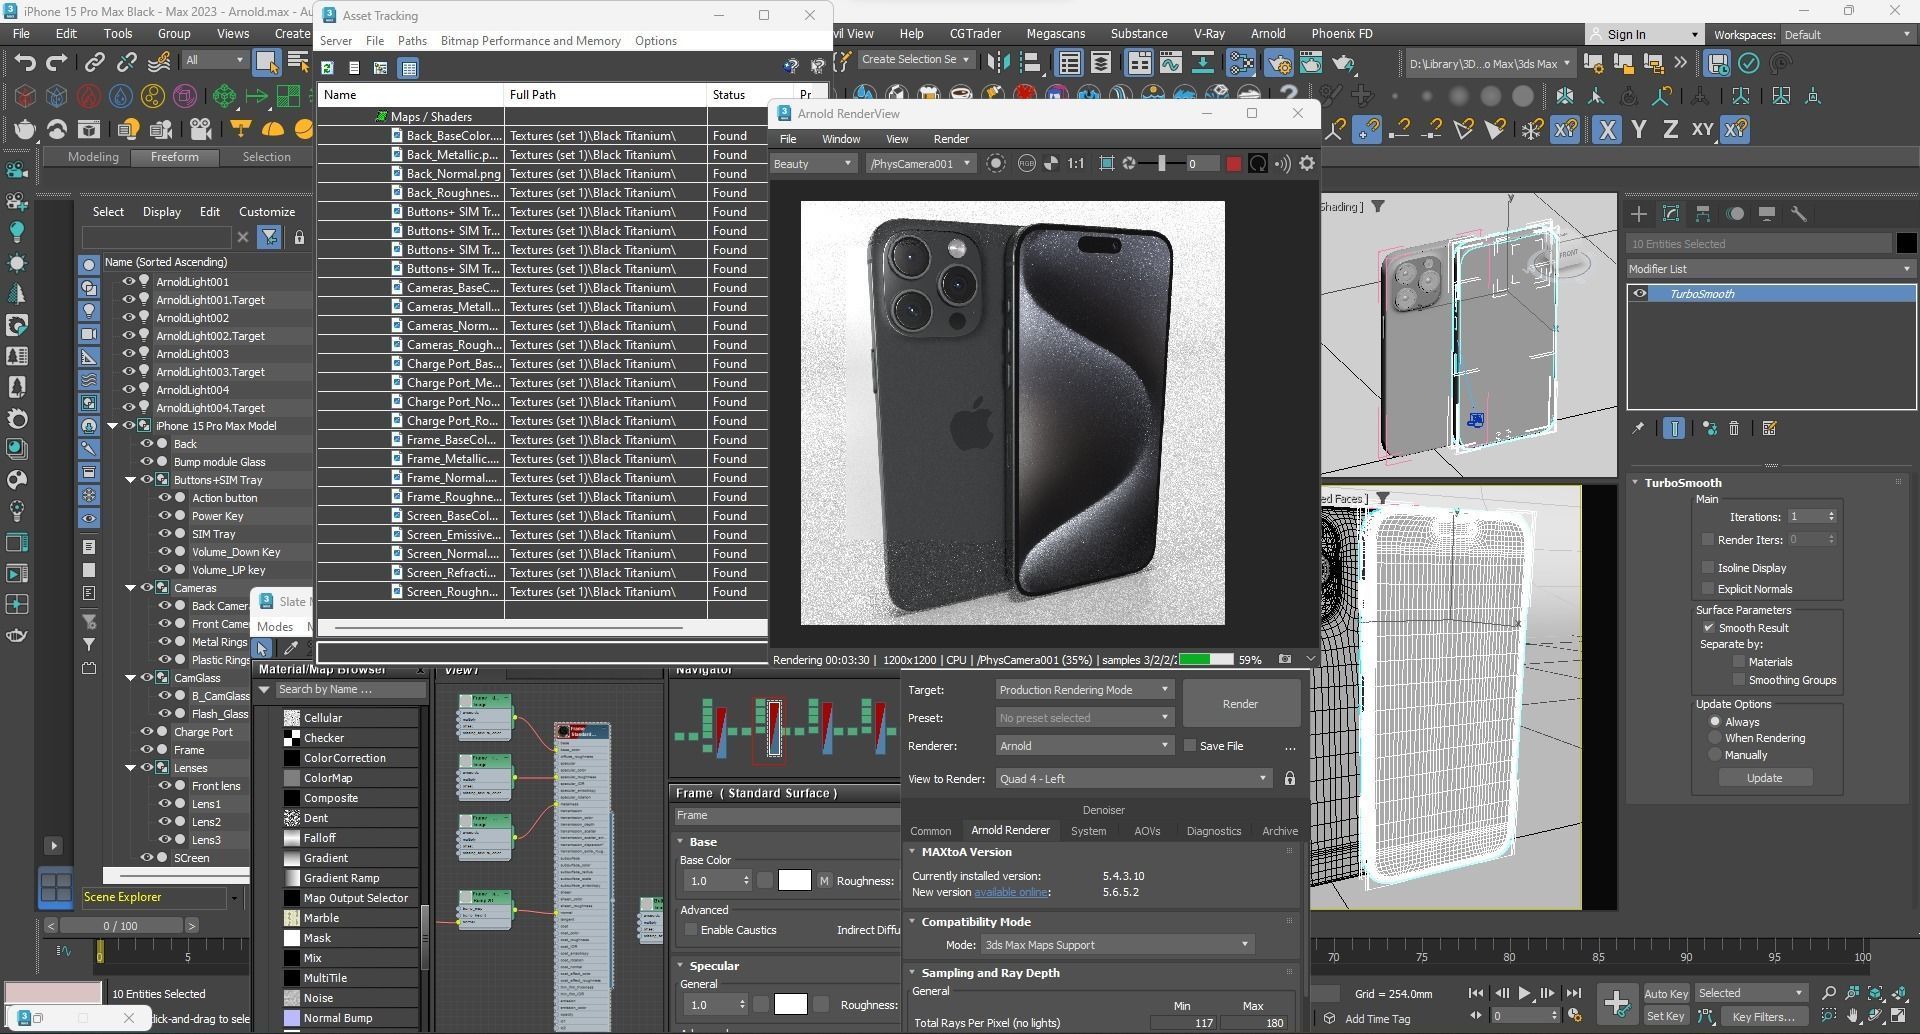Open the Create panel plus tab
This screenshot has height=1034, width=1920.
[x=1638, y=214]
